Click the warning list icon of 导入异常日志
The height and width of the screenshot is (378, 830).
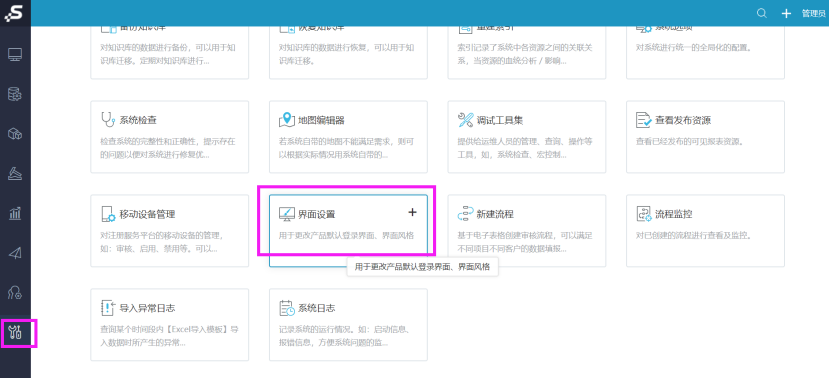[107, 308]
